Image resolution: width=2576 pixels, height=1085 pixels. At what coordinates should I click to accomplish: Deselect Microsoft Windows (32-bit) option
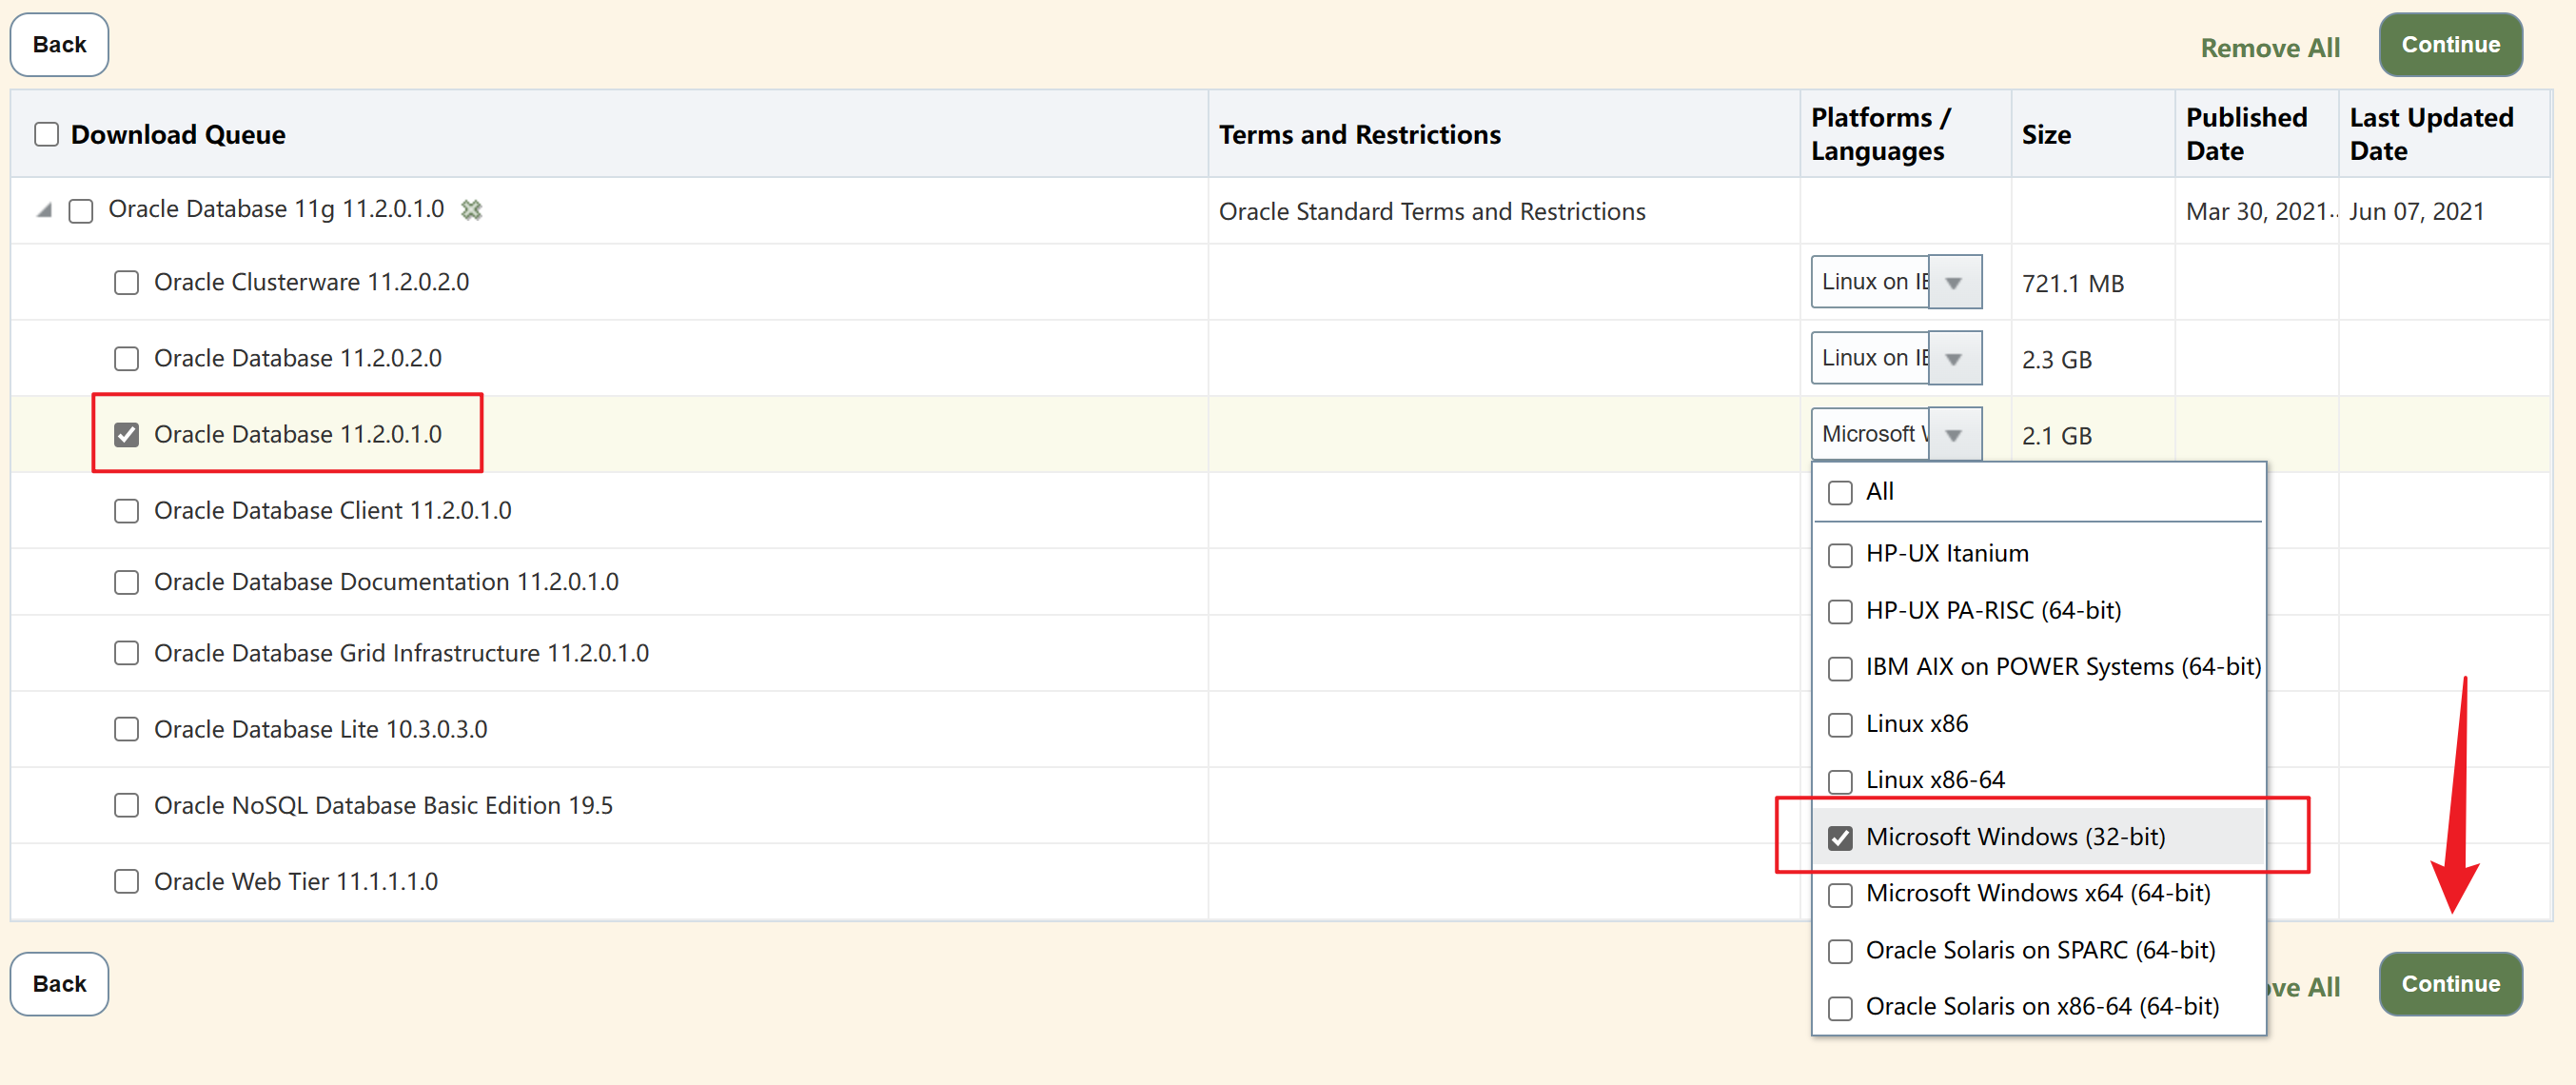(x=1840, y=838)
